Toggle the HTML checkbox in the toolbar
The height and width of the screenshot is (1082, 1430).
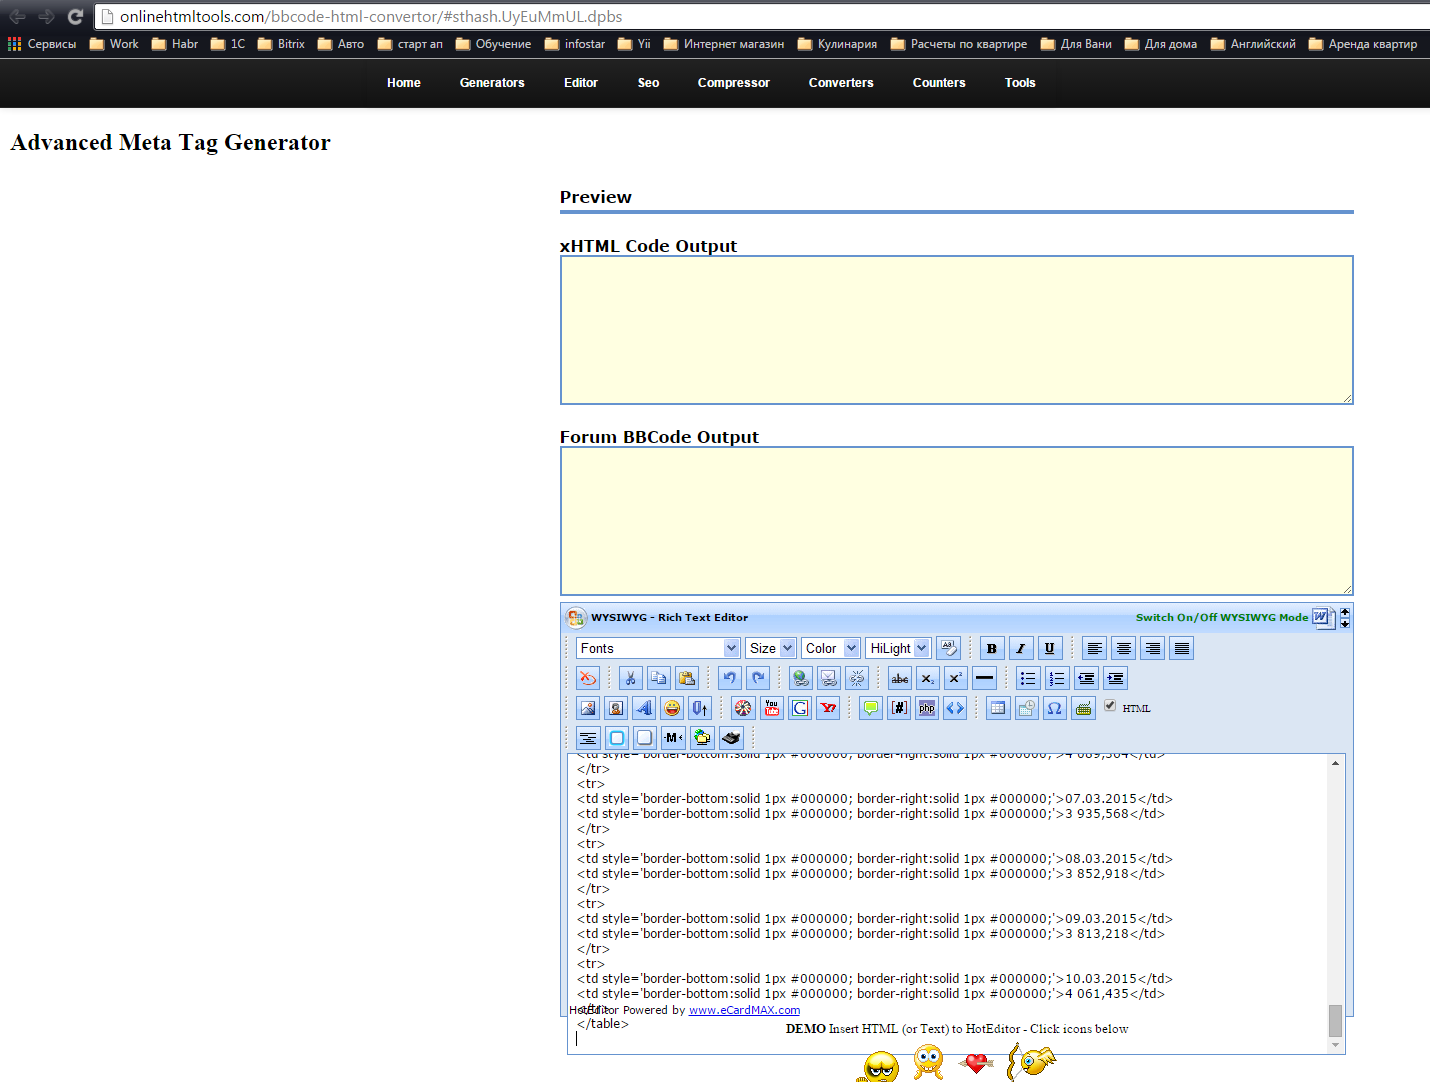(x=1110, y=705)
